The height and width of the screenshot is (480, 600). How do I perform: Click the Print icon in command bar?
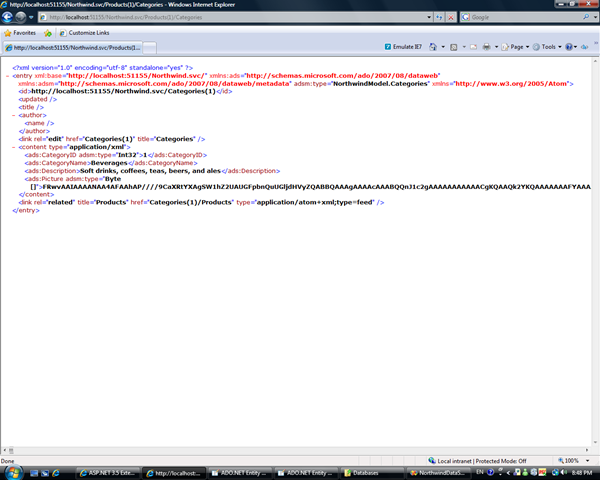tap(486, 47)
